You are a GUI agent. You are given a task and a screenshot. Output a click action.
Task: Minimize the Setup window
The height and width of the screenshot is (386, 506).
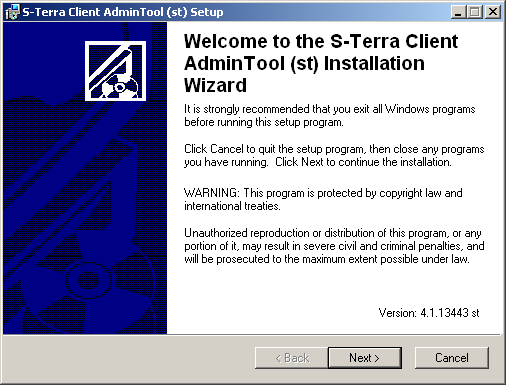(x=458, y=12)
